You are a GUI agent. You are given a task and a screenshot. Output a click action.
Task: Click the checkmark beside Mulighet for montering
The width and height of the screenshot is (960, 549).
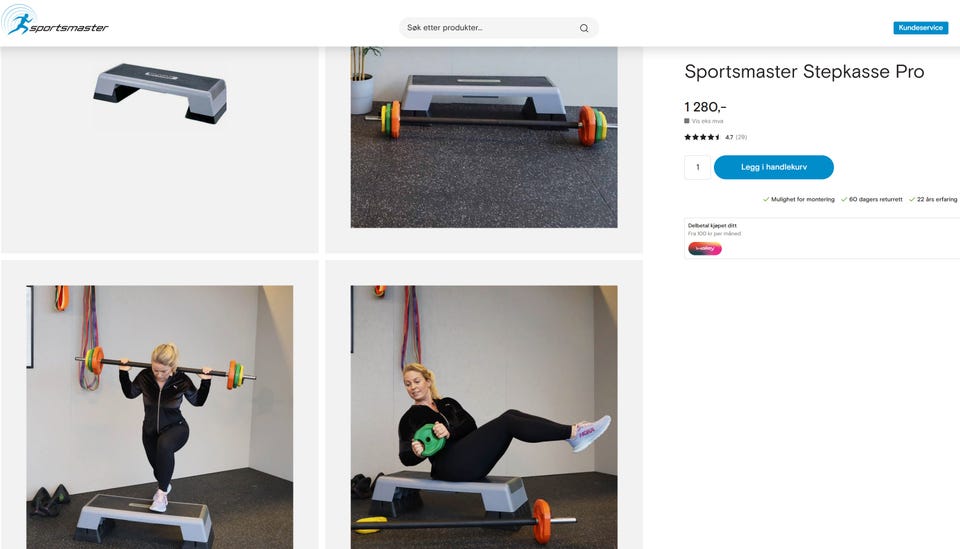(x=766, y=200)
